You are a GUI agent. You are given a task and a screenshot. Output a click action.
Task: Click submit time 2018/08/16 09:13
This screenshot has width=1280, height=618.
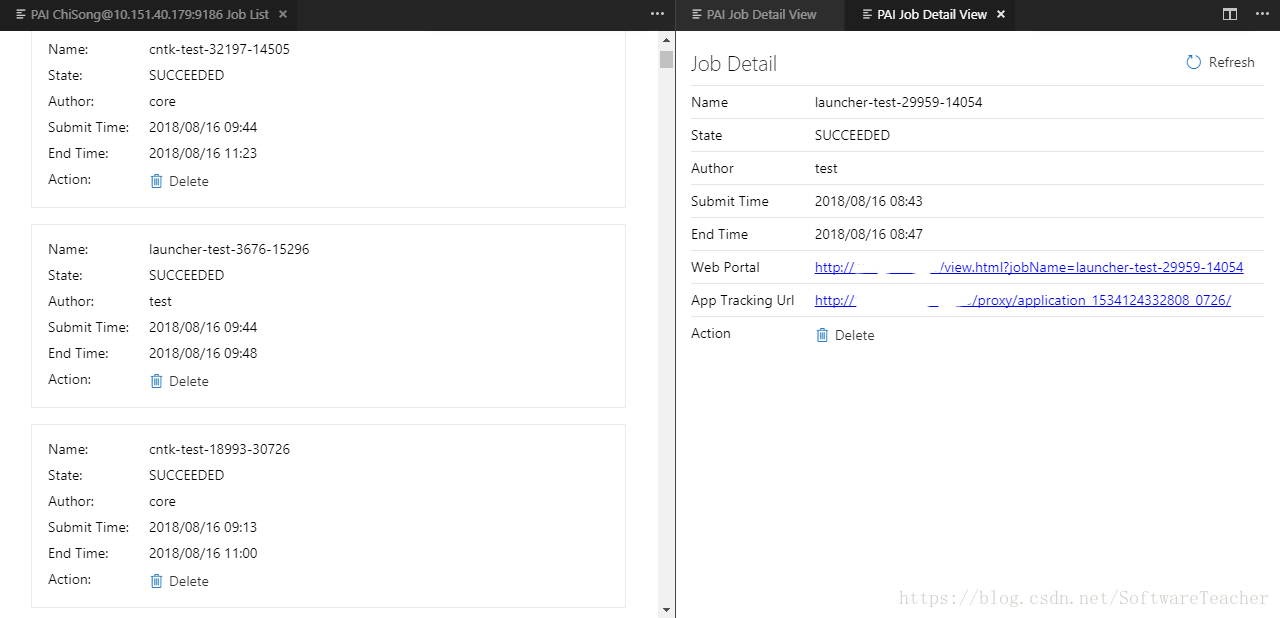click(x=203, y=527)
